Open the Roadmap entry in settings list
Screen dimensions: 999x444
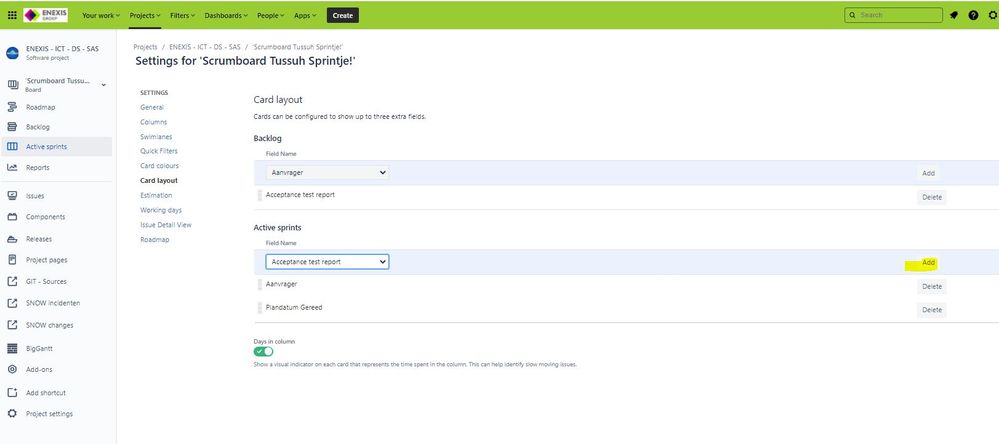click(155, 240)
